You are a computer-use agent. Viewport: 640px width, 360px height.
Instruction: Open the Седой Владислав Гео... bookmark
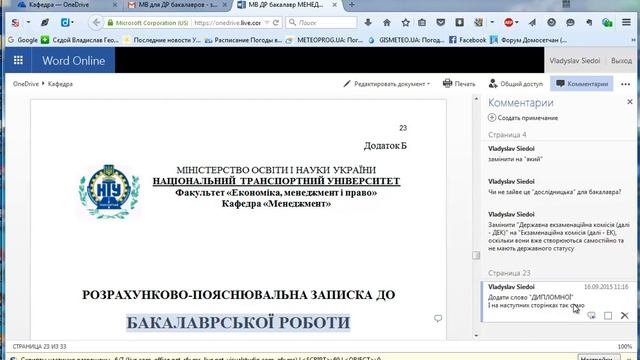80,40
